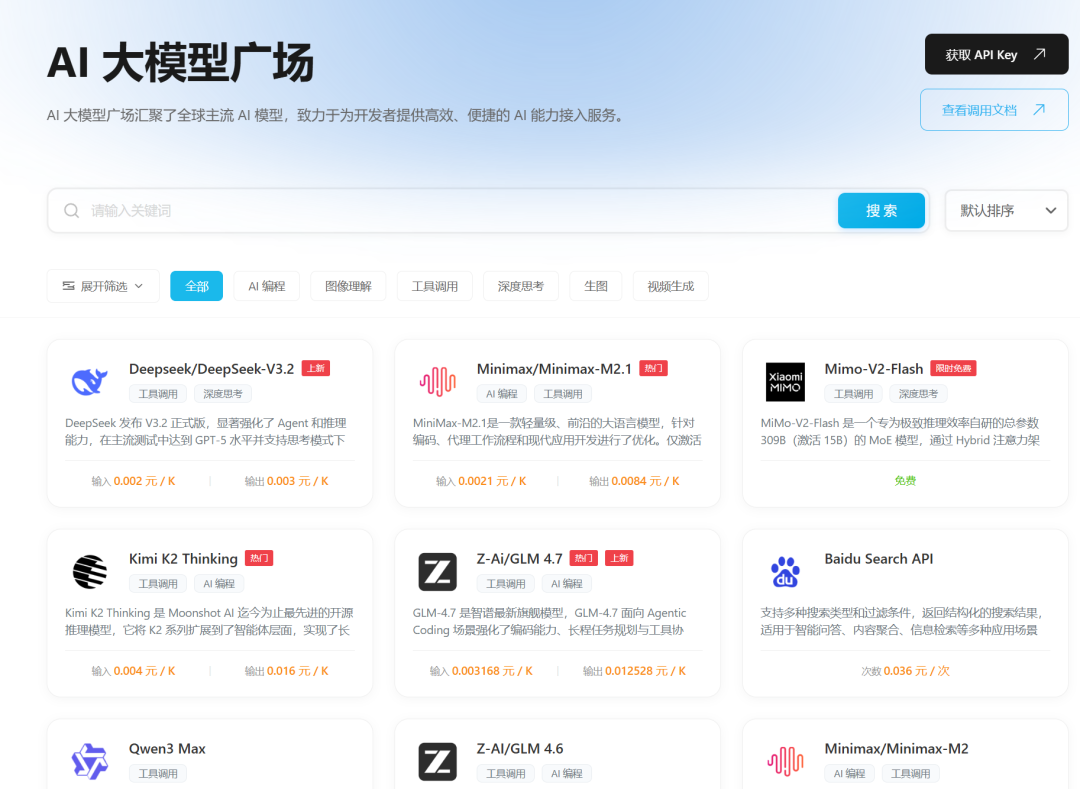The height and width of the screenshot is (789, 1080).
Task: Open the Kimi K2 Thinking model title
Action: pyautogui.click(x=183, y=558)
